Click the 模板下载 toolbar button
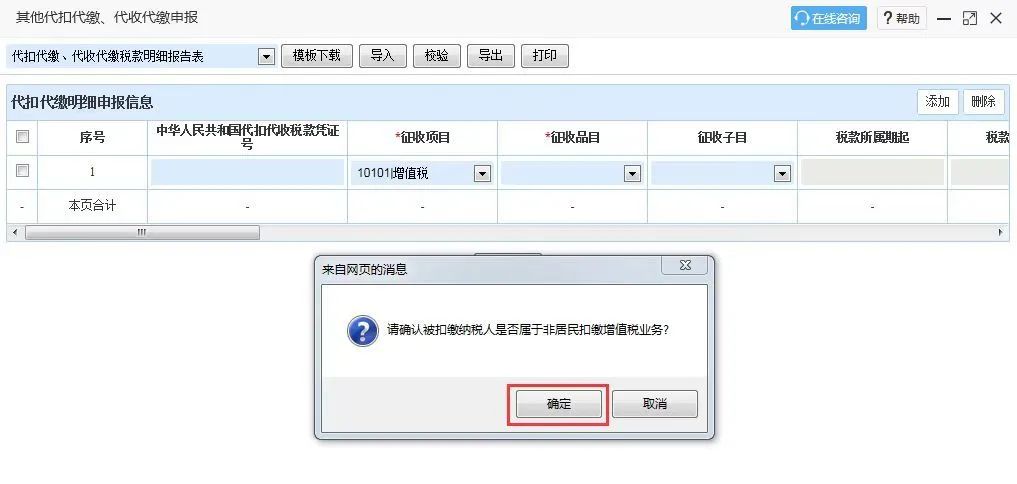Image resolution: width=1017 pixels, height=484 pixels. coord(317,56)
